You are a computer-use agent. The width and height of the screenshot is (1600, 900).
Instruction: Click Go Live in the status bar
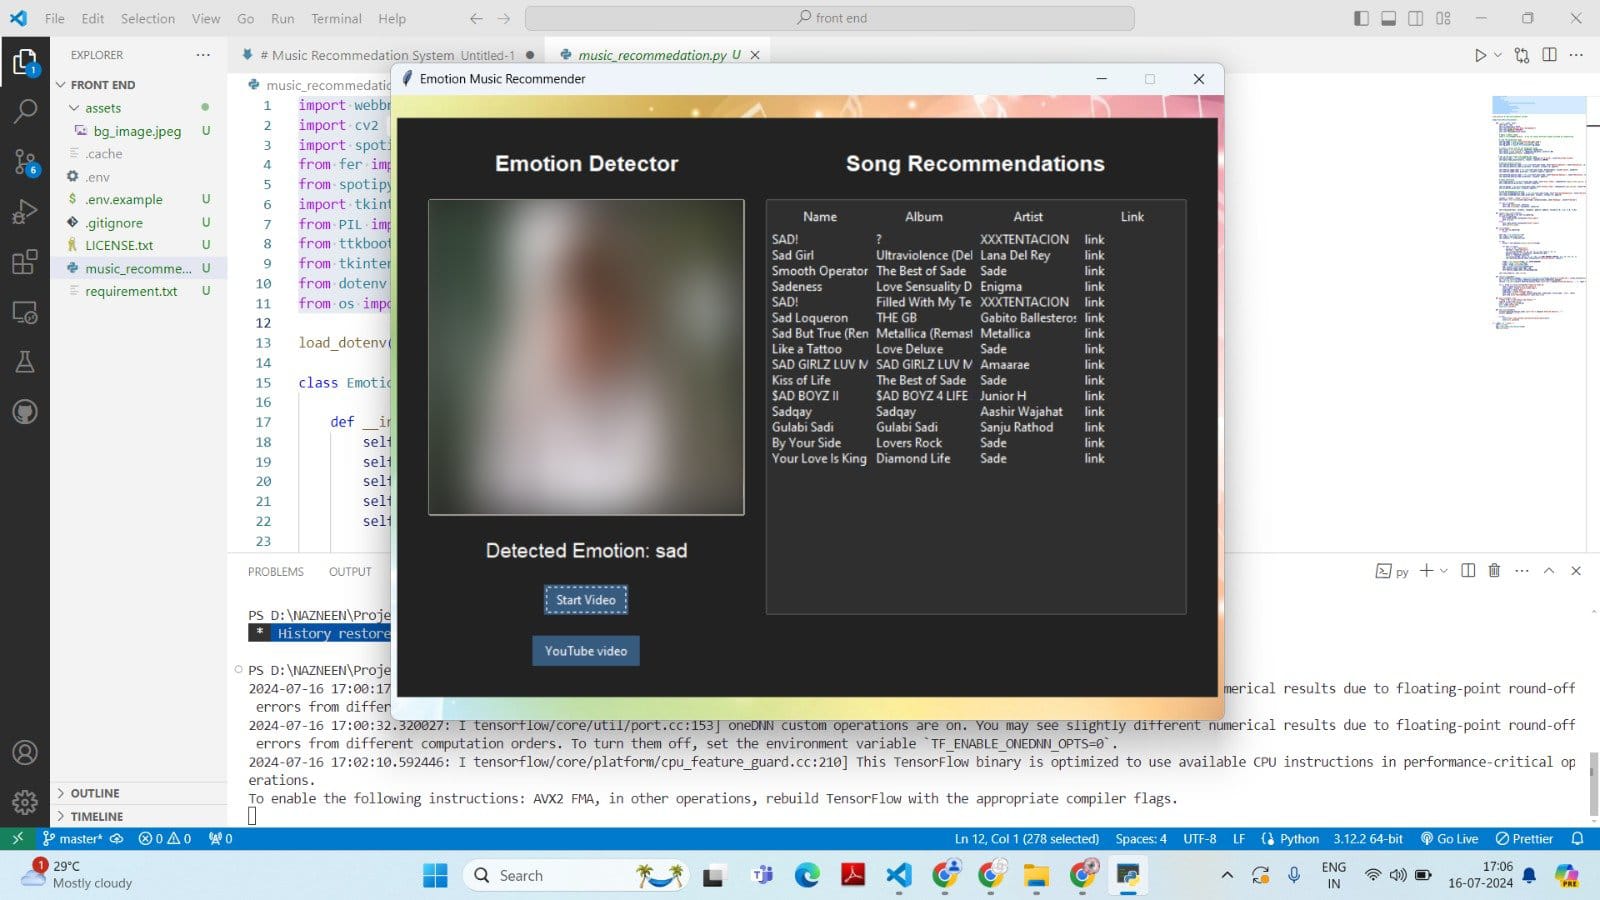coord(1448,839)
